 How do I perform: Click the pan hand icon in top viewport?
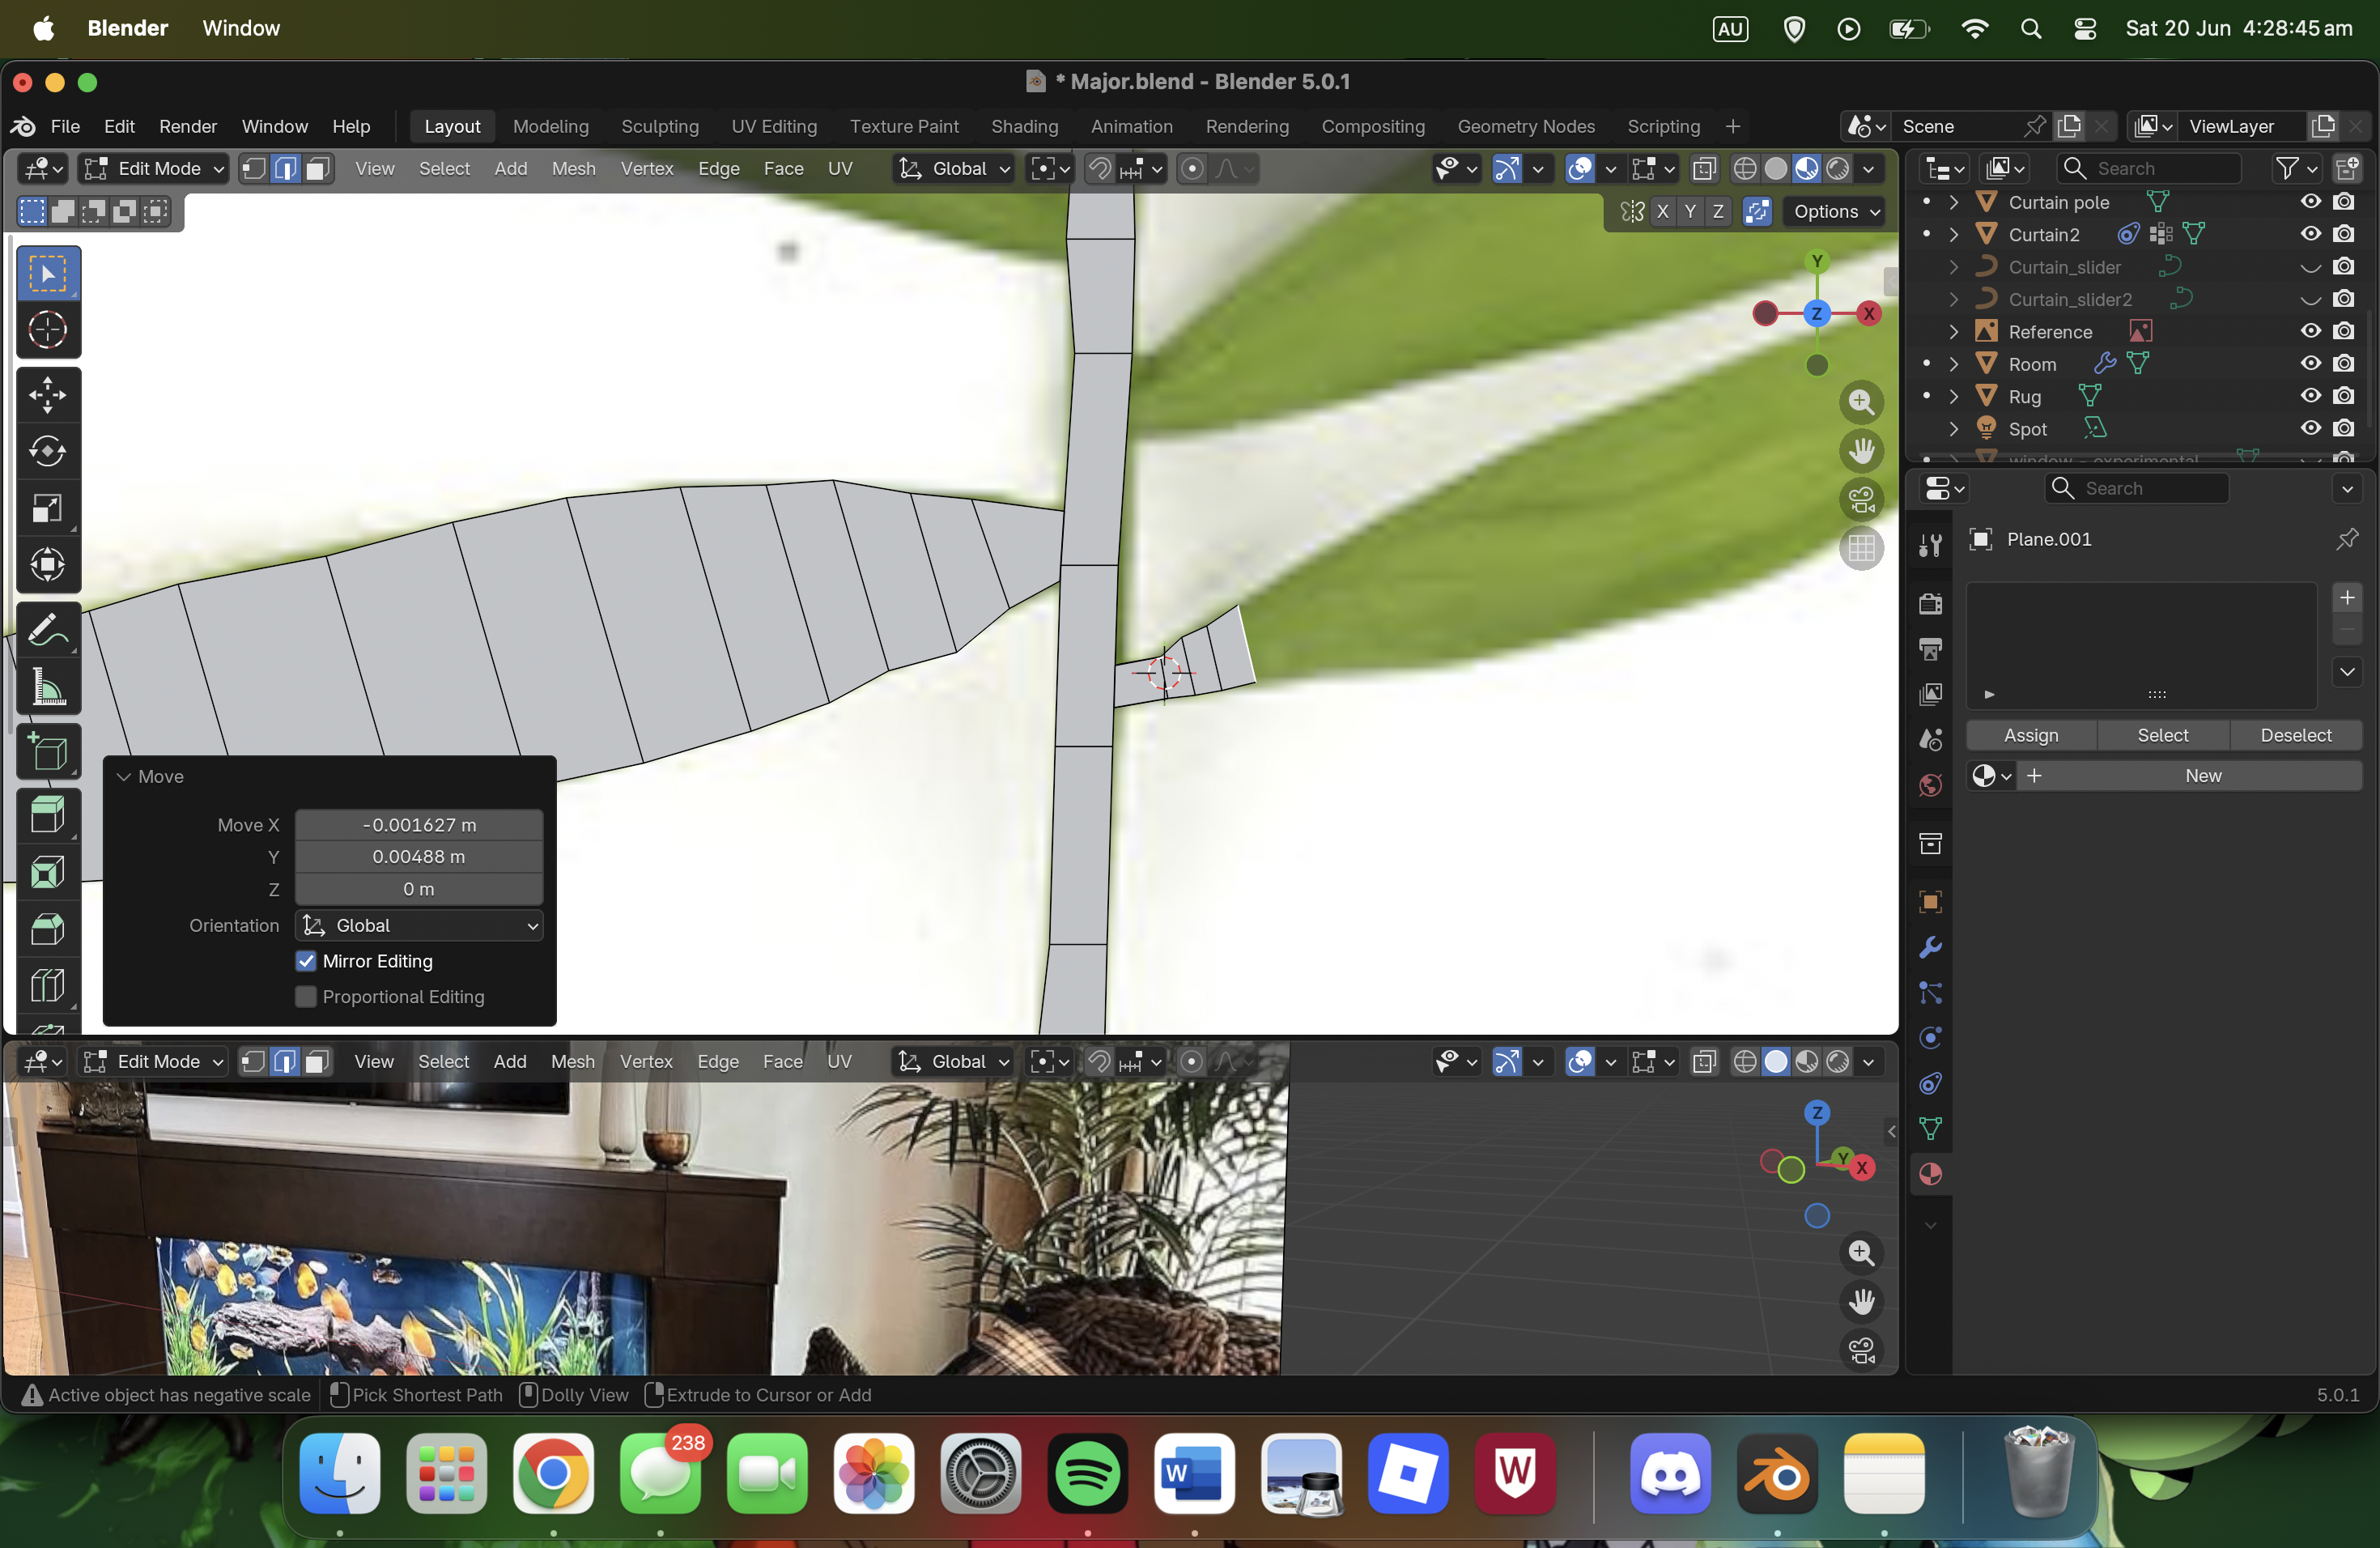[1861, 451]
